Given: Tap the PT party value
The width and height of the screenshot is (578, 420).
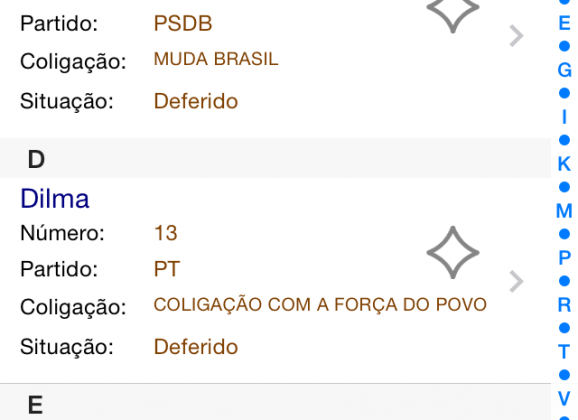Looking at the screenshot, I should pos(167,269).
